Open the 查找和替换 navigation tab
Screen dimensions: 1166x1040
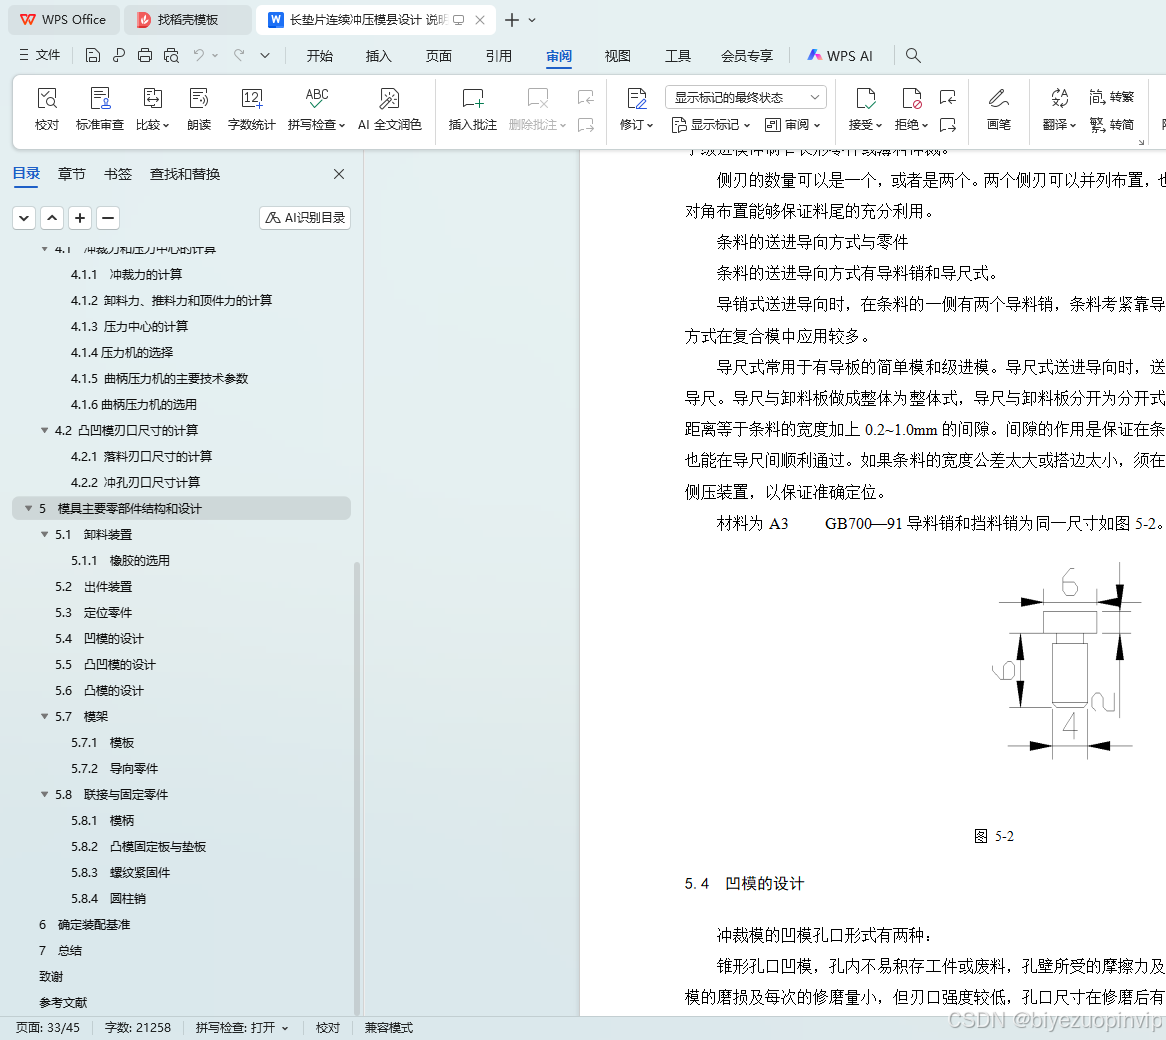tap(184, 174)
